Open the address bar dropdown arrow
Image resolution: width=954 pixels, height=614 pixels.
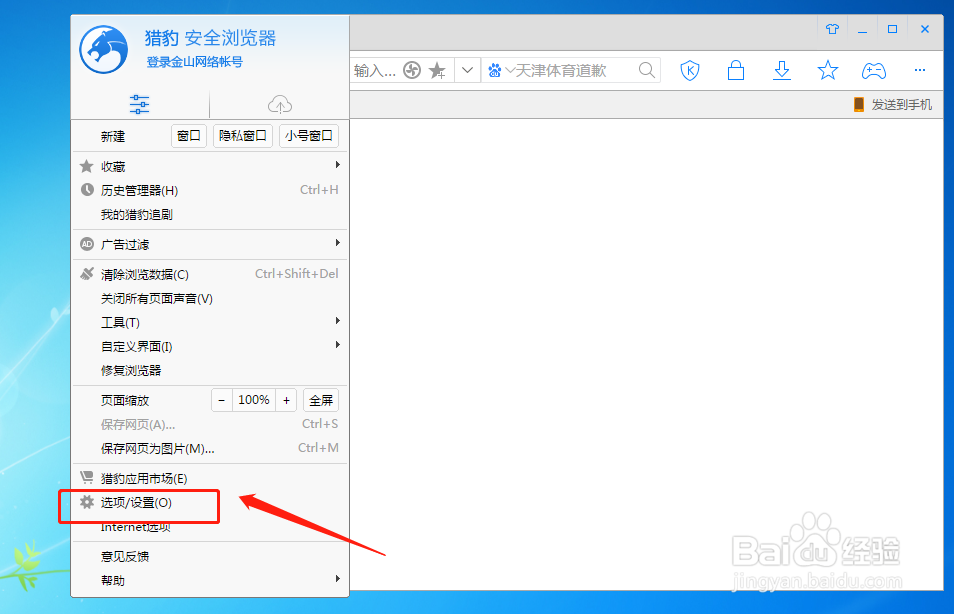(467, 70)
